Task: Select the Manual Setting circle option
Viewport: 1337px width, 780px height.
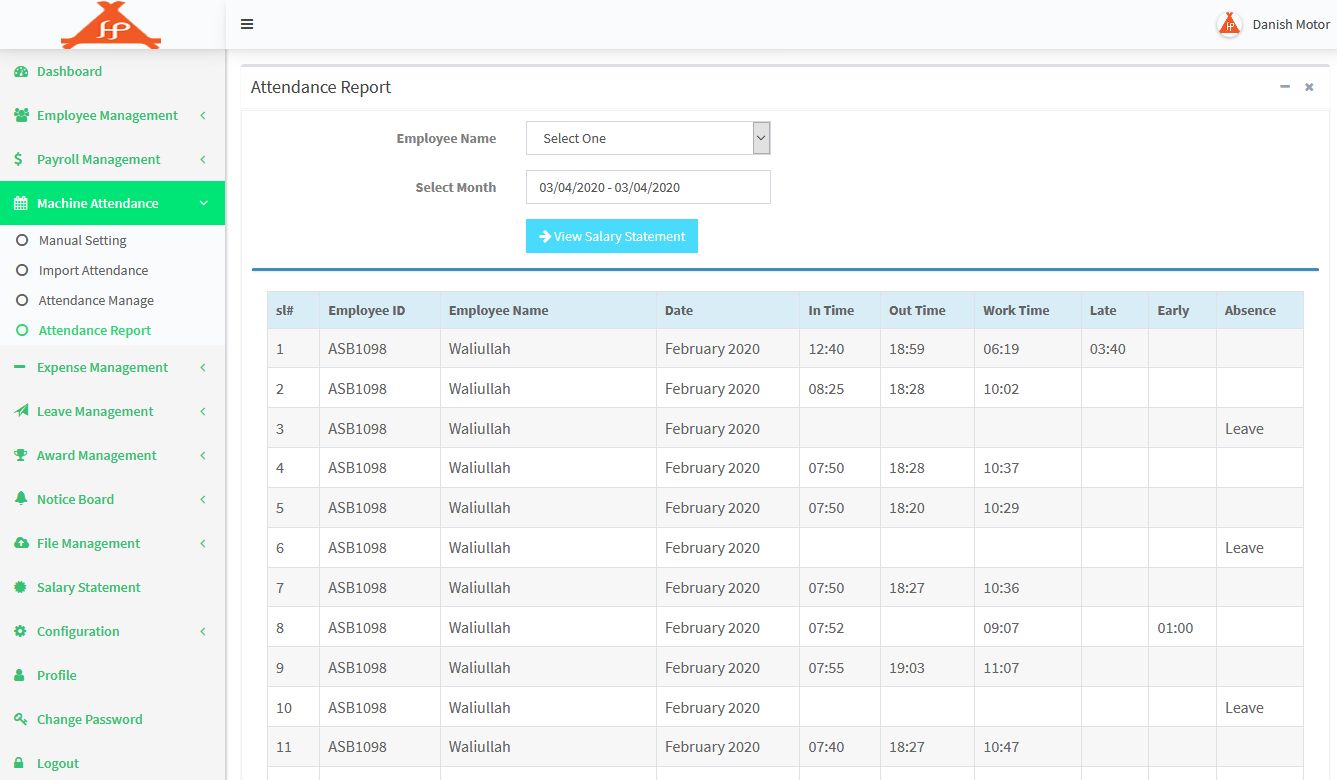Action: 22,241
